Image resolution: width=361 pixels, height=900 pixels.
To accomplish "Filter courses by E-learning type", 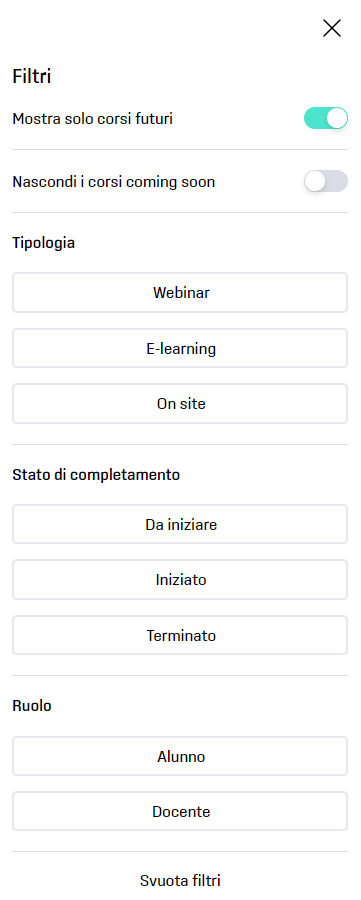I will [x=180, y=348].
